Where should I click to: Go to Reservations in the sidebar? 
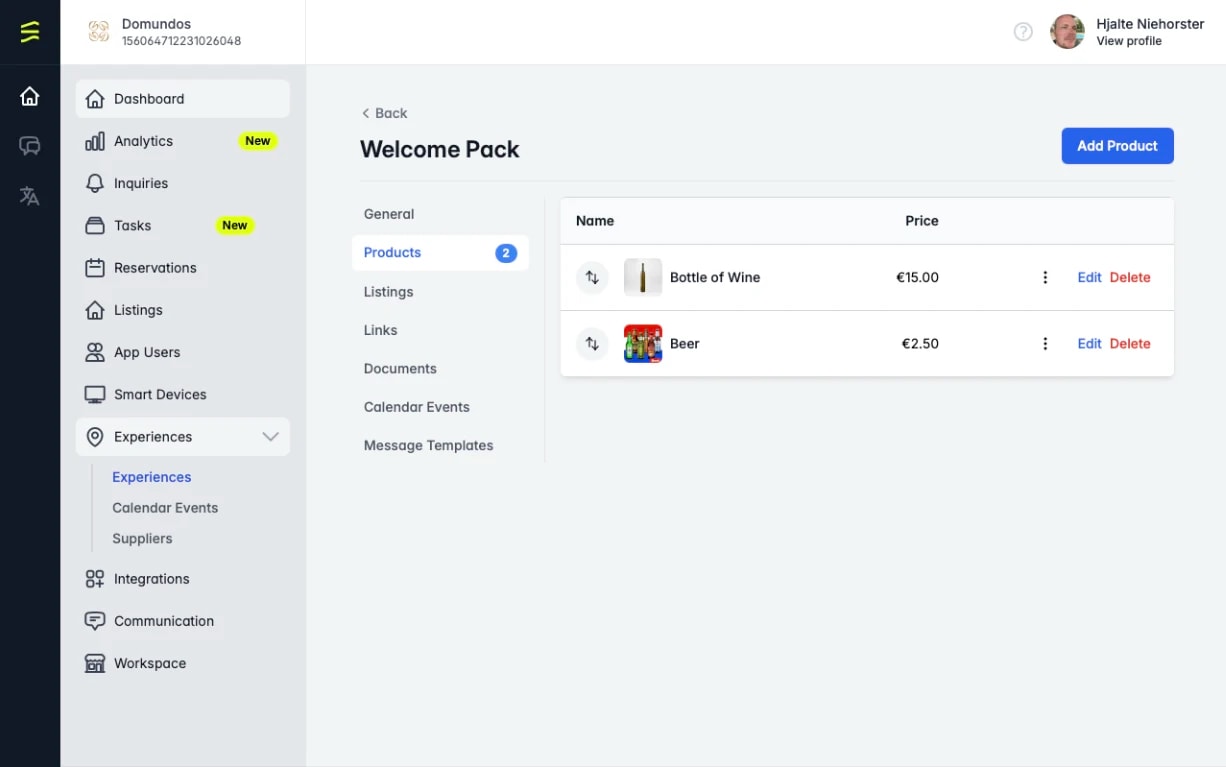(x=183, y=268)
